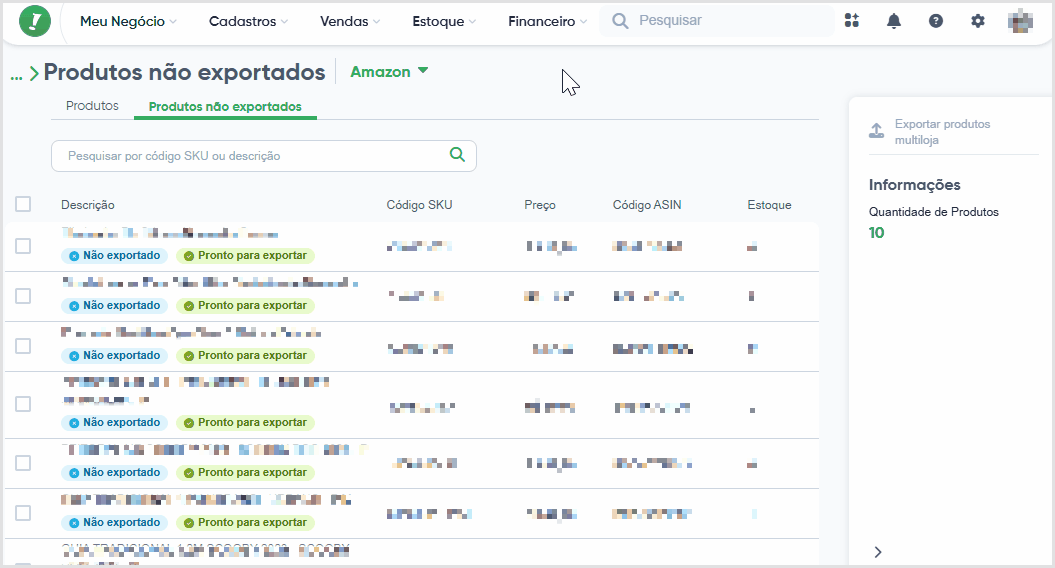The height and width of the screenshot is (568, 1055).
Task: Click the Código ASIN column header
Action: pos(647,205)
